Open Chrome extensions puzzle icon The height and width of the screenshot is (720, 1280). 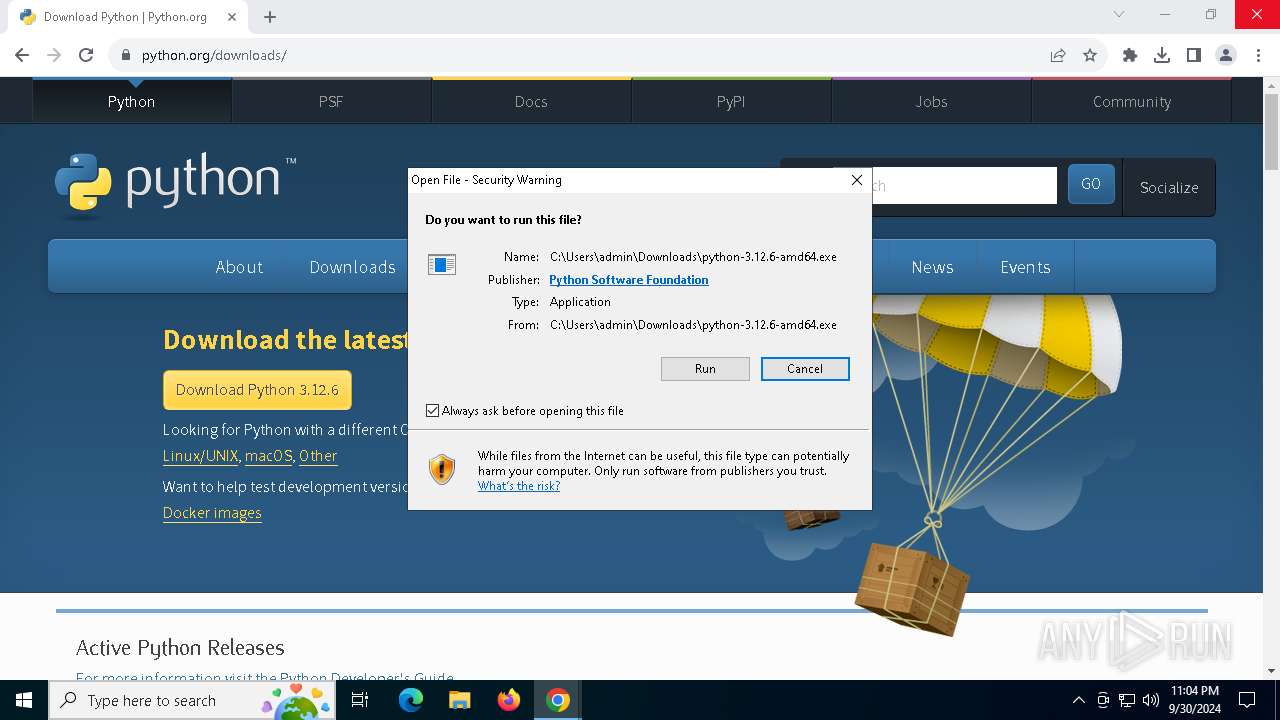coord(1130,55)
